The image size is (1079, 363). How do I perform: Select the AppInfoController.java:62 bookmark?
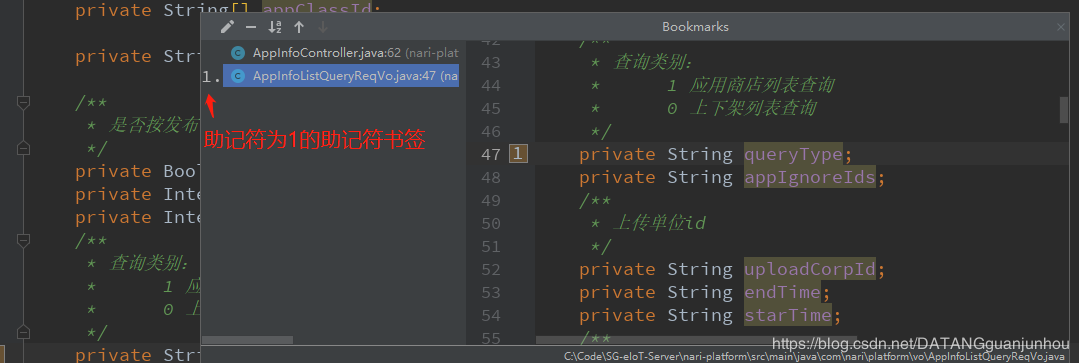click(x=341, y=53)
